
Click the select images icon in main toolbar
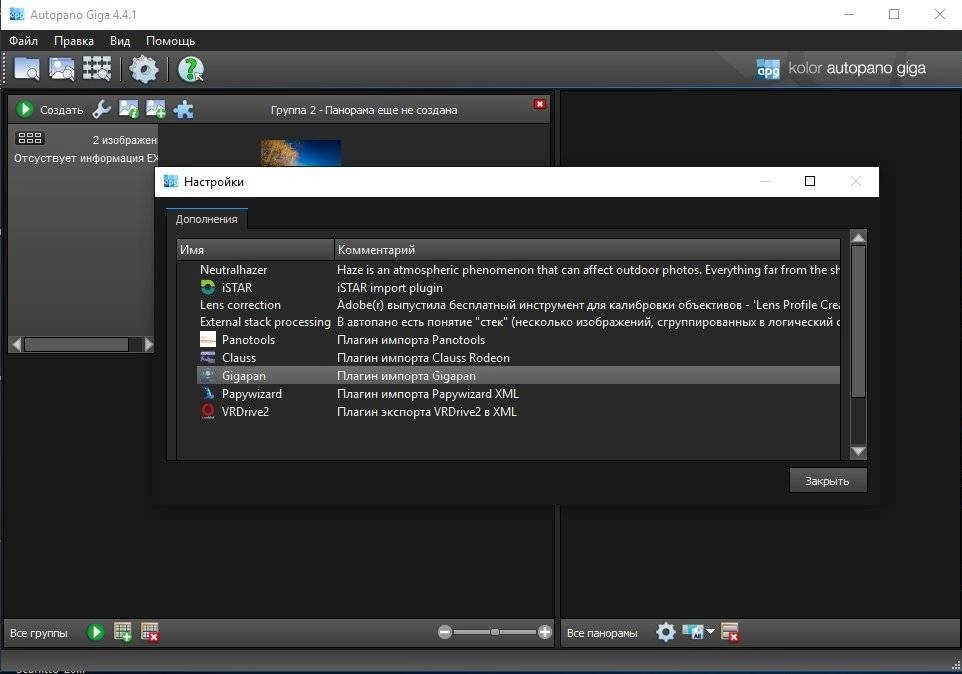[62, 69]
